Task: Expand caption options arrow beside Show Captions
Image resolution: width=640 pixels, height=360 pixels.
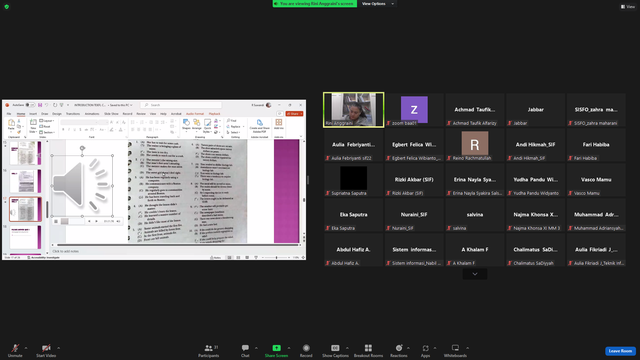Action: click(347, 348)
